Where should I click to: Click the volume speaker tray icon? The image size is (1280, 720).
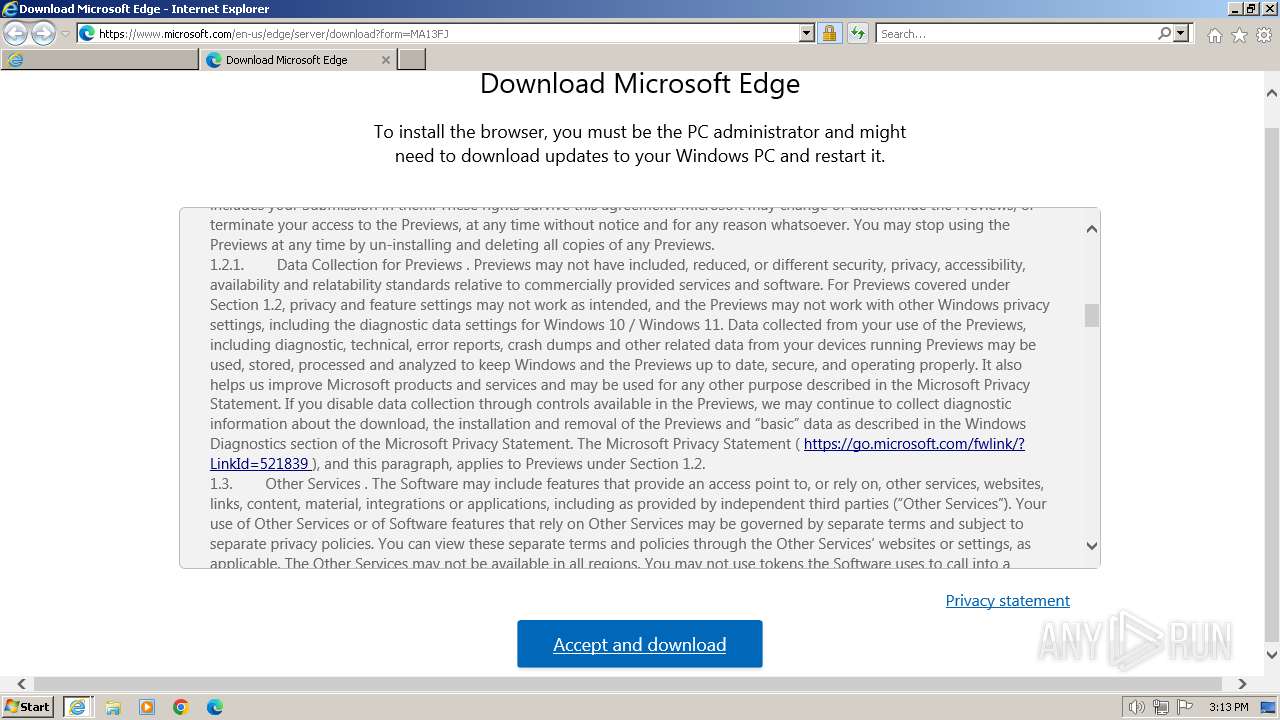1136,707
